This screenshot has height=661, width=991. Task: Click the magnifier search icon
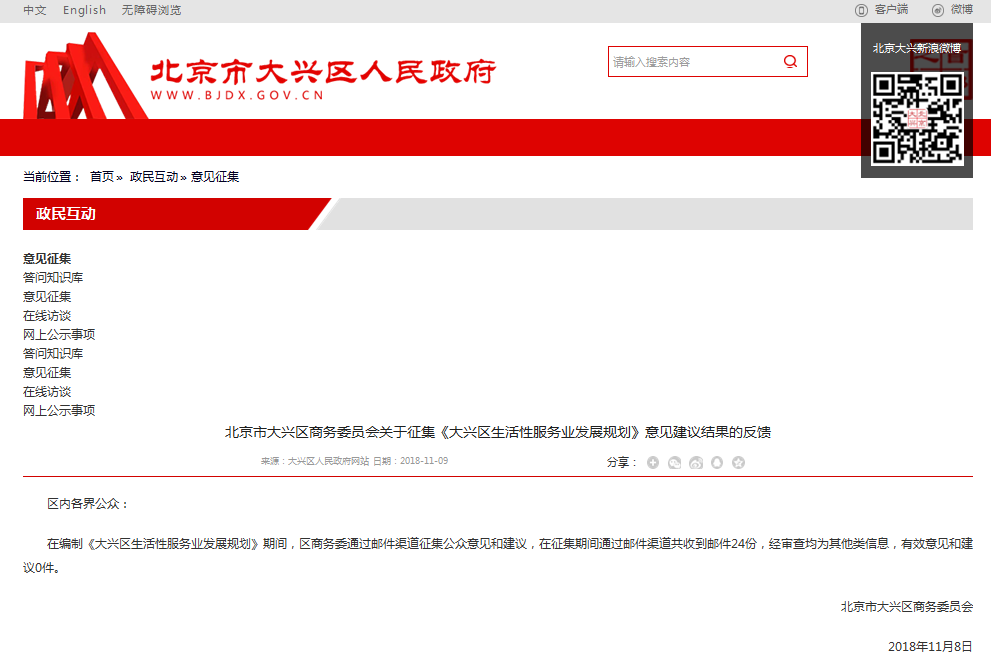790,62
